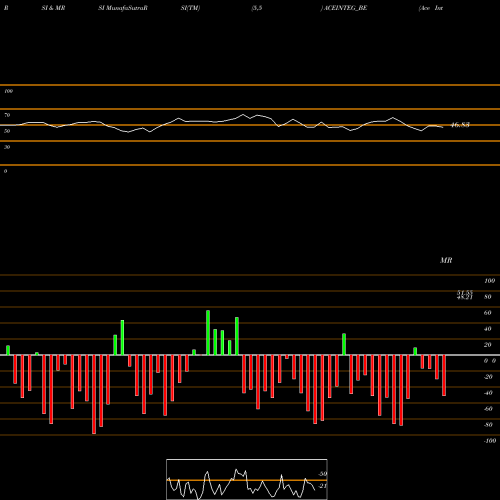Screen dimensions: 500x500
Task: Click the (Ace Int company name in the title
Action: point(431,8)
